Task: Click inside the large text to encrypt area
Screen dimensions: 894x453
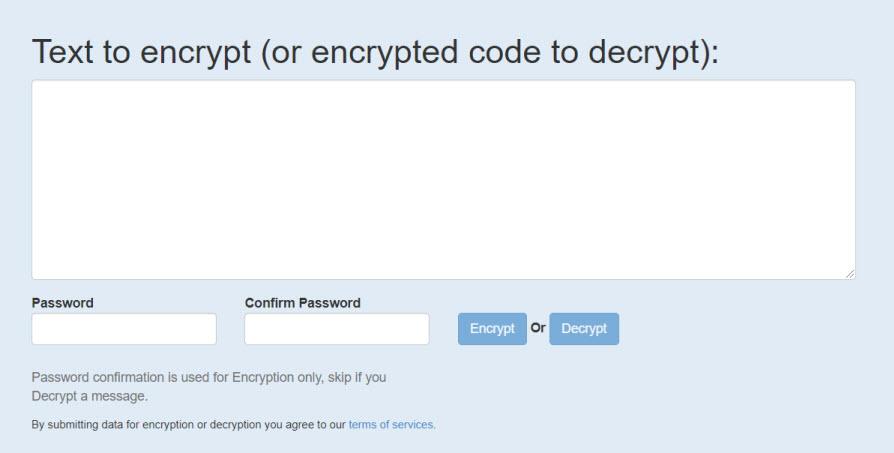Action: coord(443,179)
